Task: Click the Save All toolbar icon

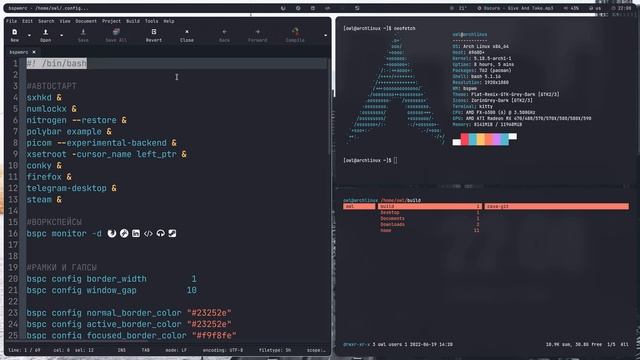Action: point(116,35)
